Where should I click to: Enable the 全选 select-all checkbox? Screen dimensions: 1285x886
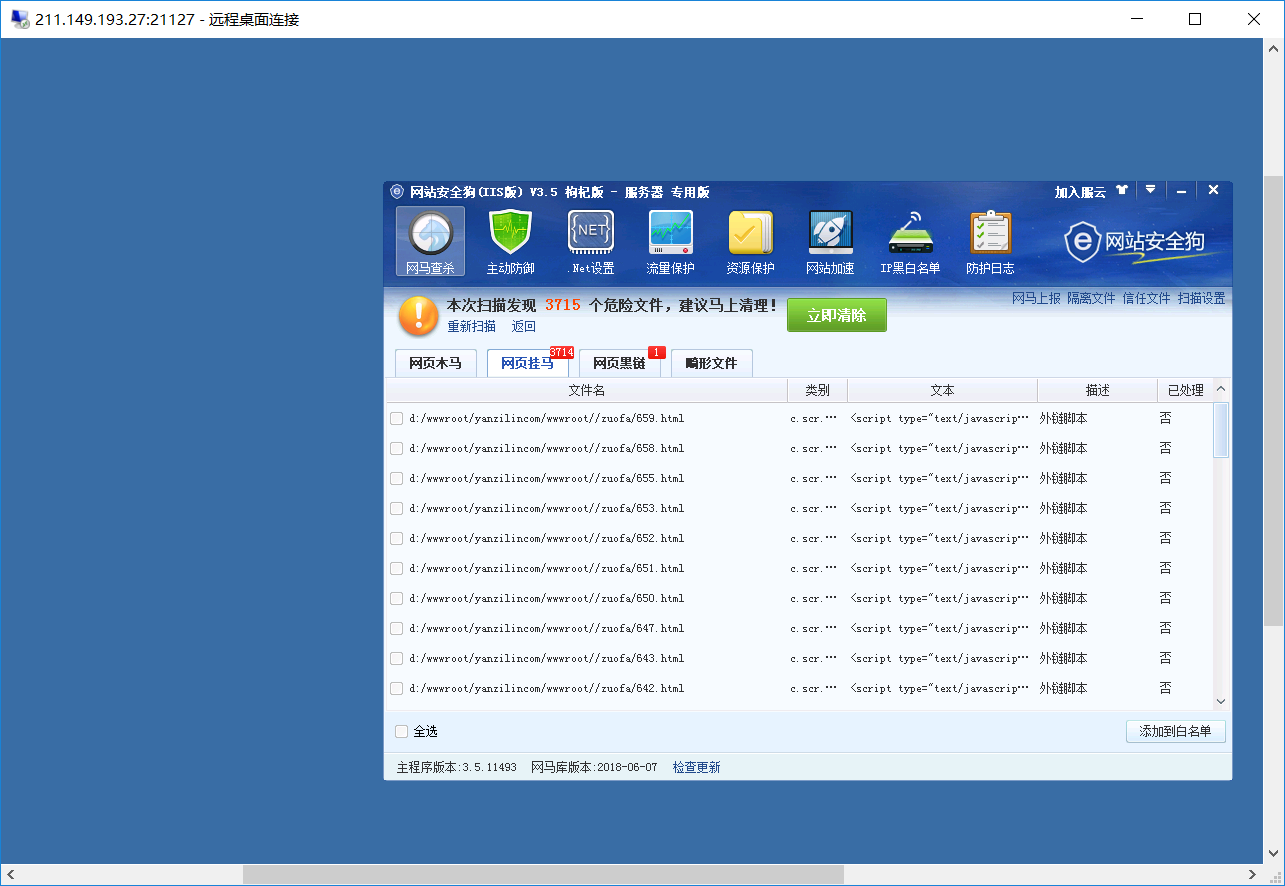point(402,732)
